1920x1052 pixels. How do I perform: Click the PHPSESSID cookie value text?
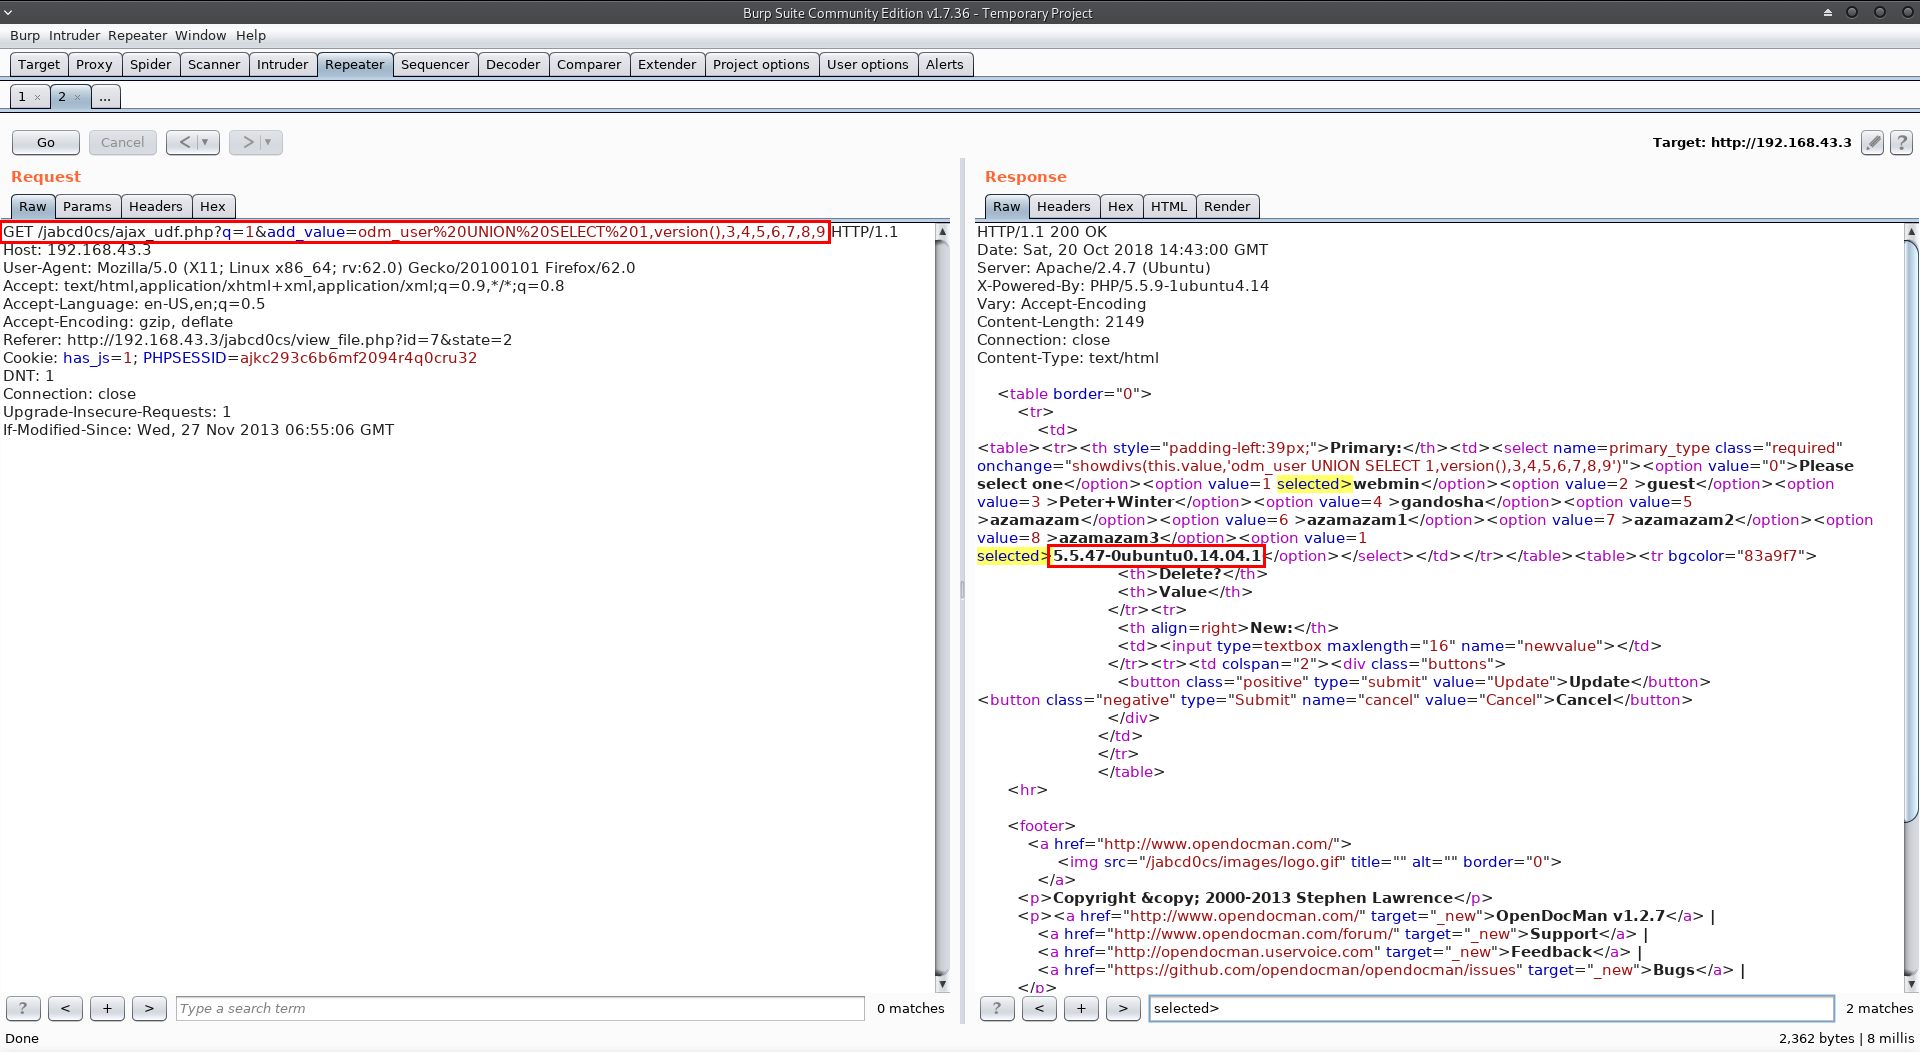coord(358,358)
